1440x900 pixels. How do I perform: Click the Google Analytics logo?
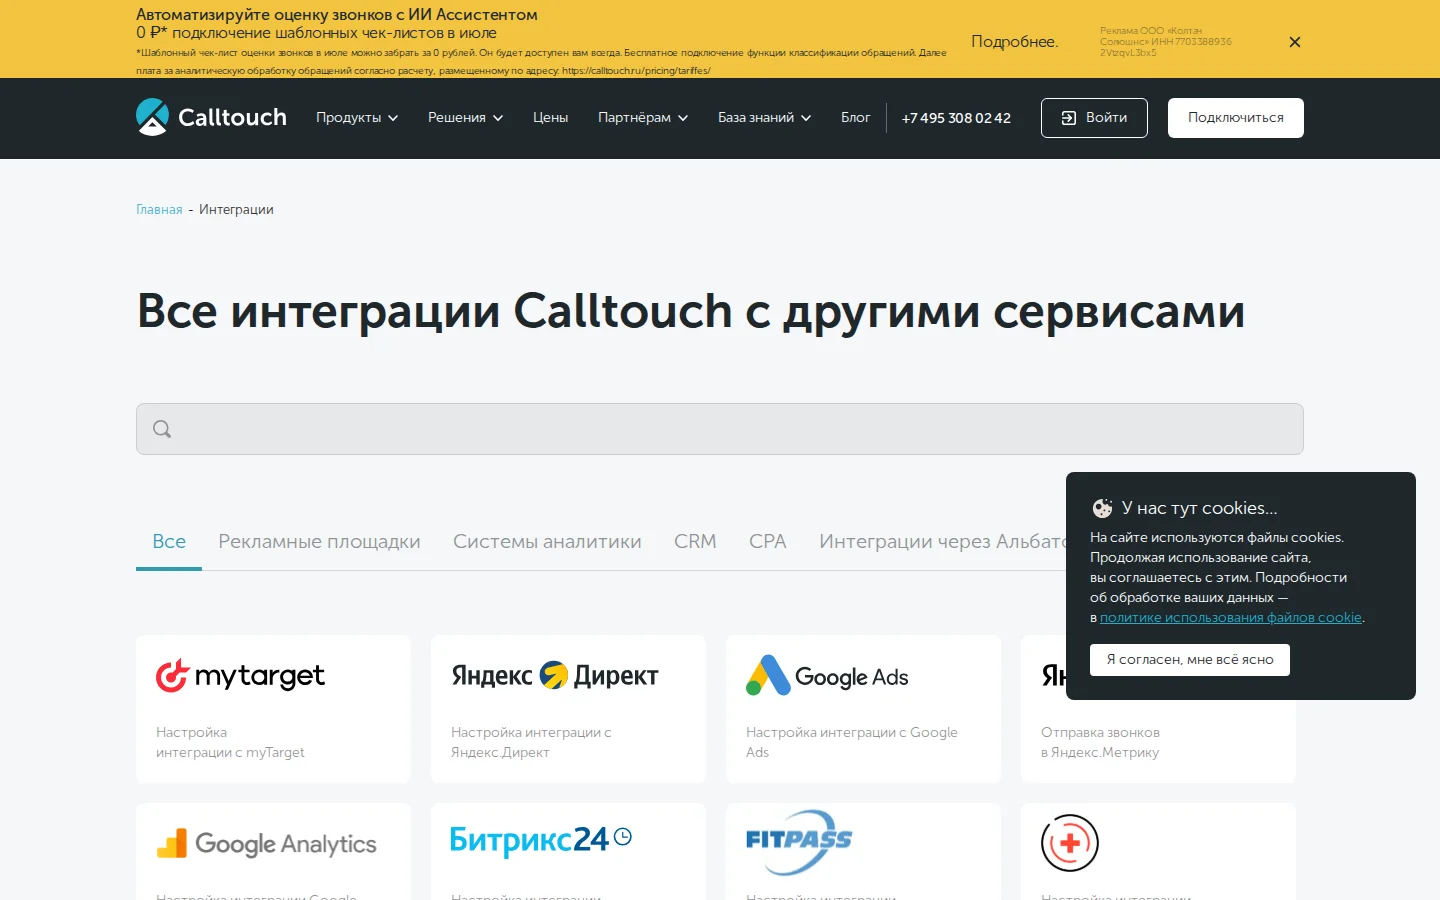(x=267, y=844)
